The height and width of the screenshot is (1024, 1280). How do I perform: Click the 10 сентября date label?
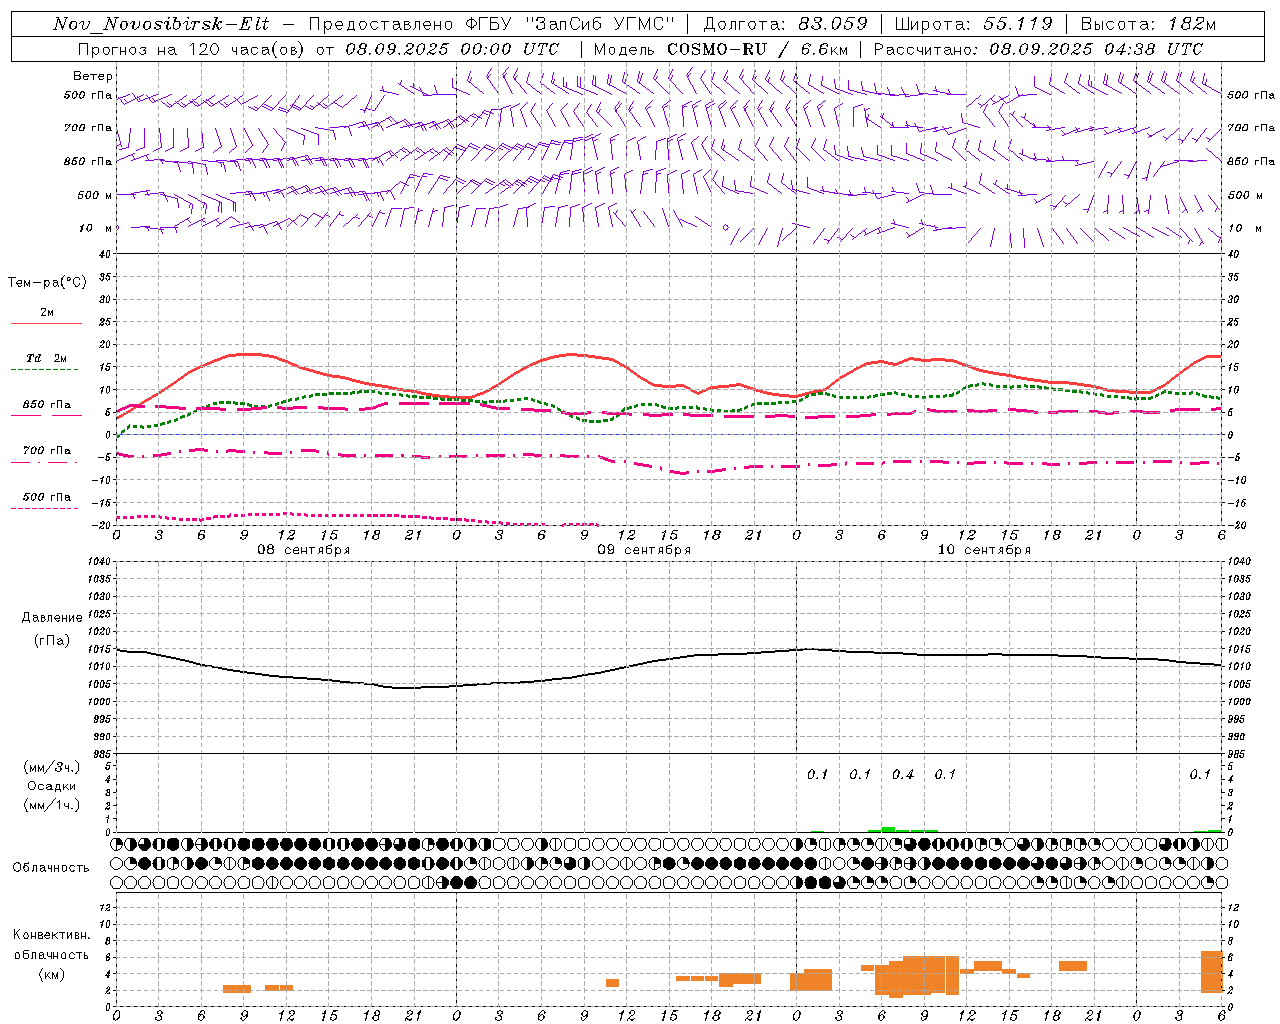pos(984,550)
